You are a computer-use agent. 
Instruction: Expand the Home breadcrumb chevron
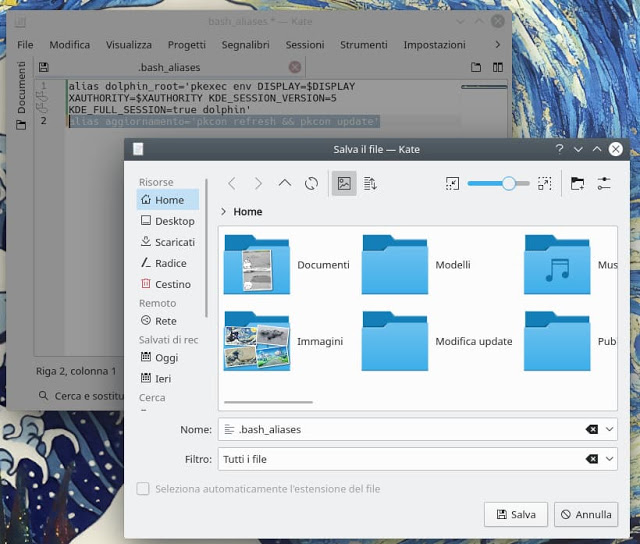point(223,211)
